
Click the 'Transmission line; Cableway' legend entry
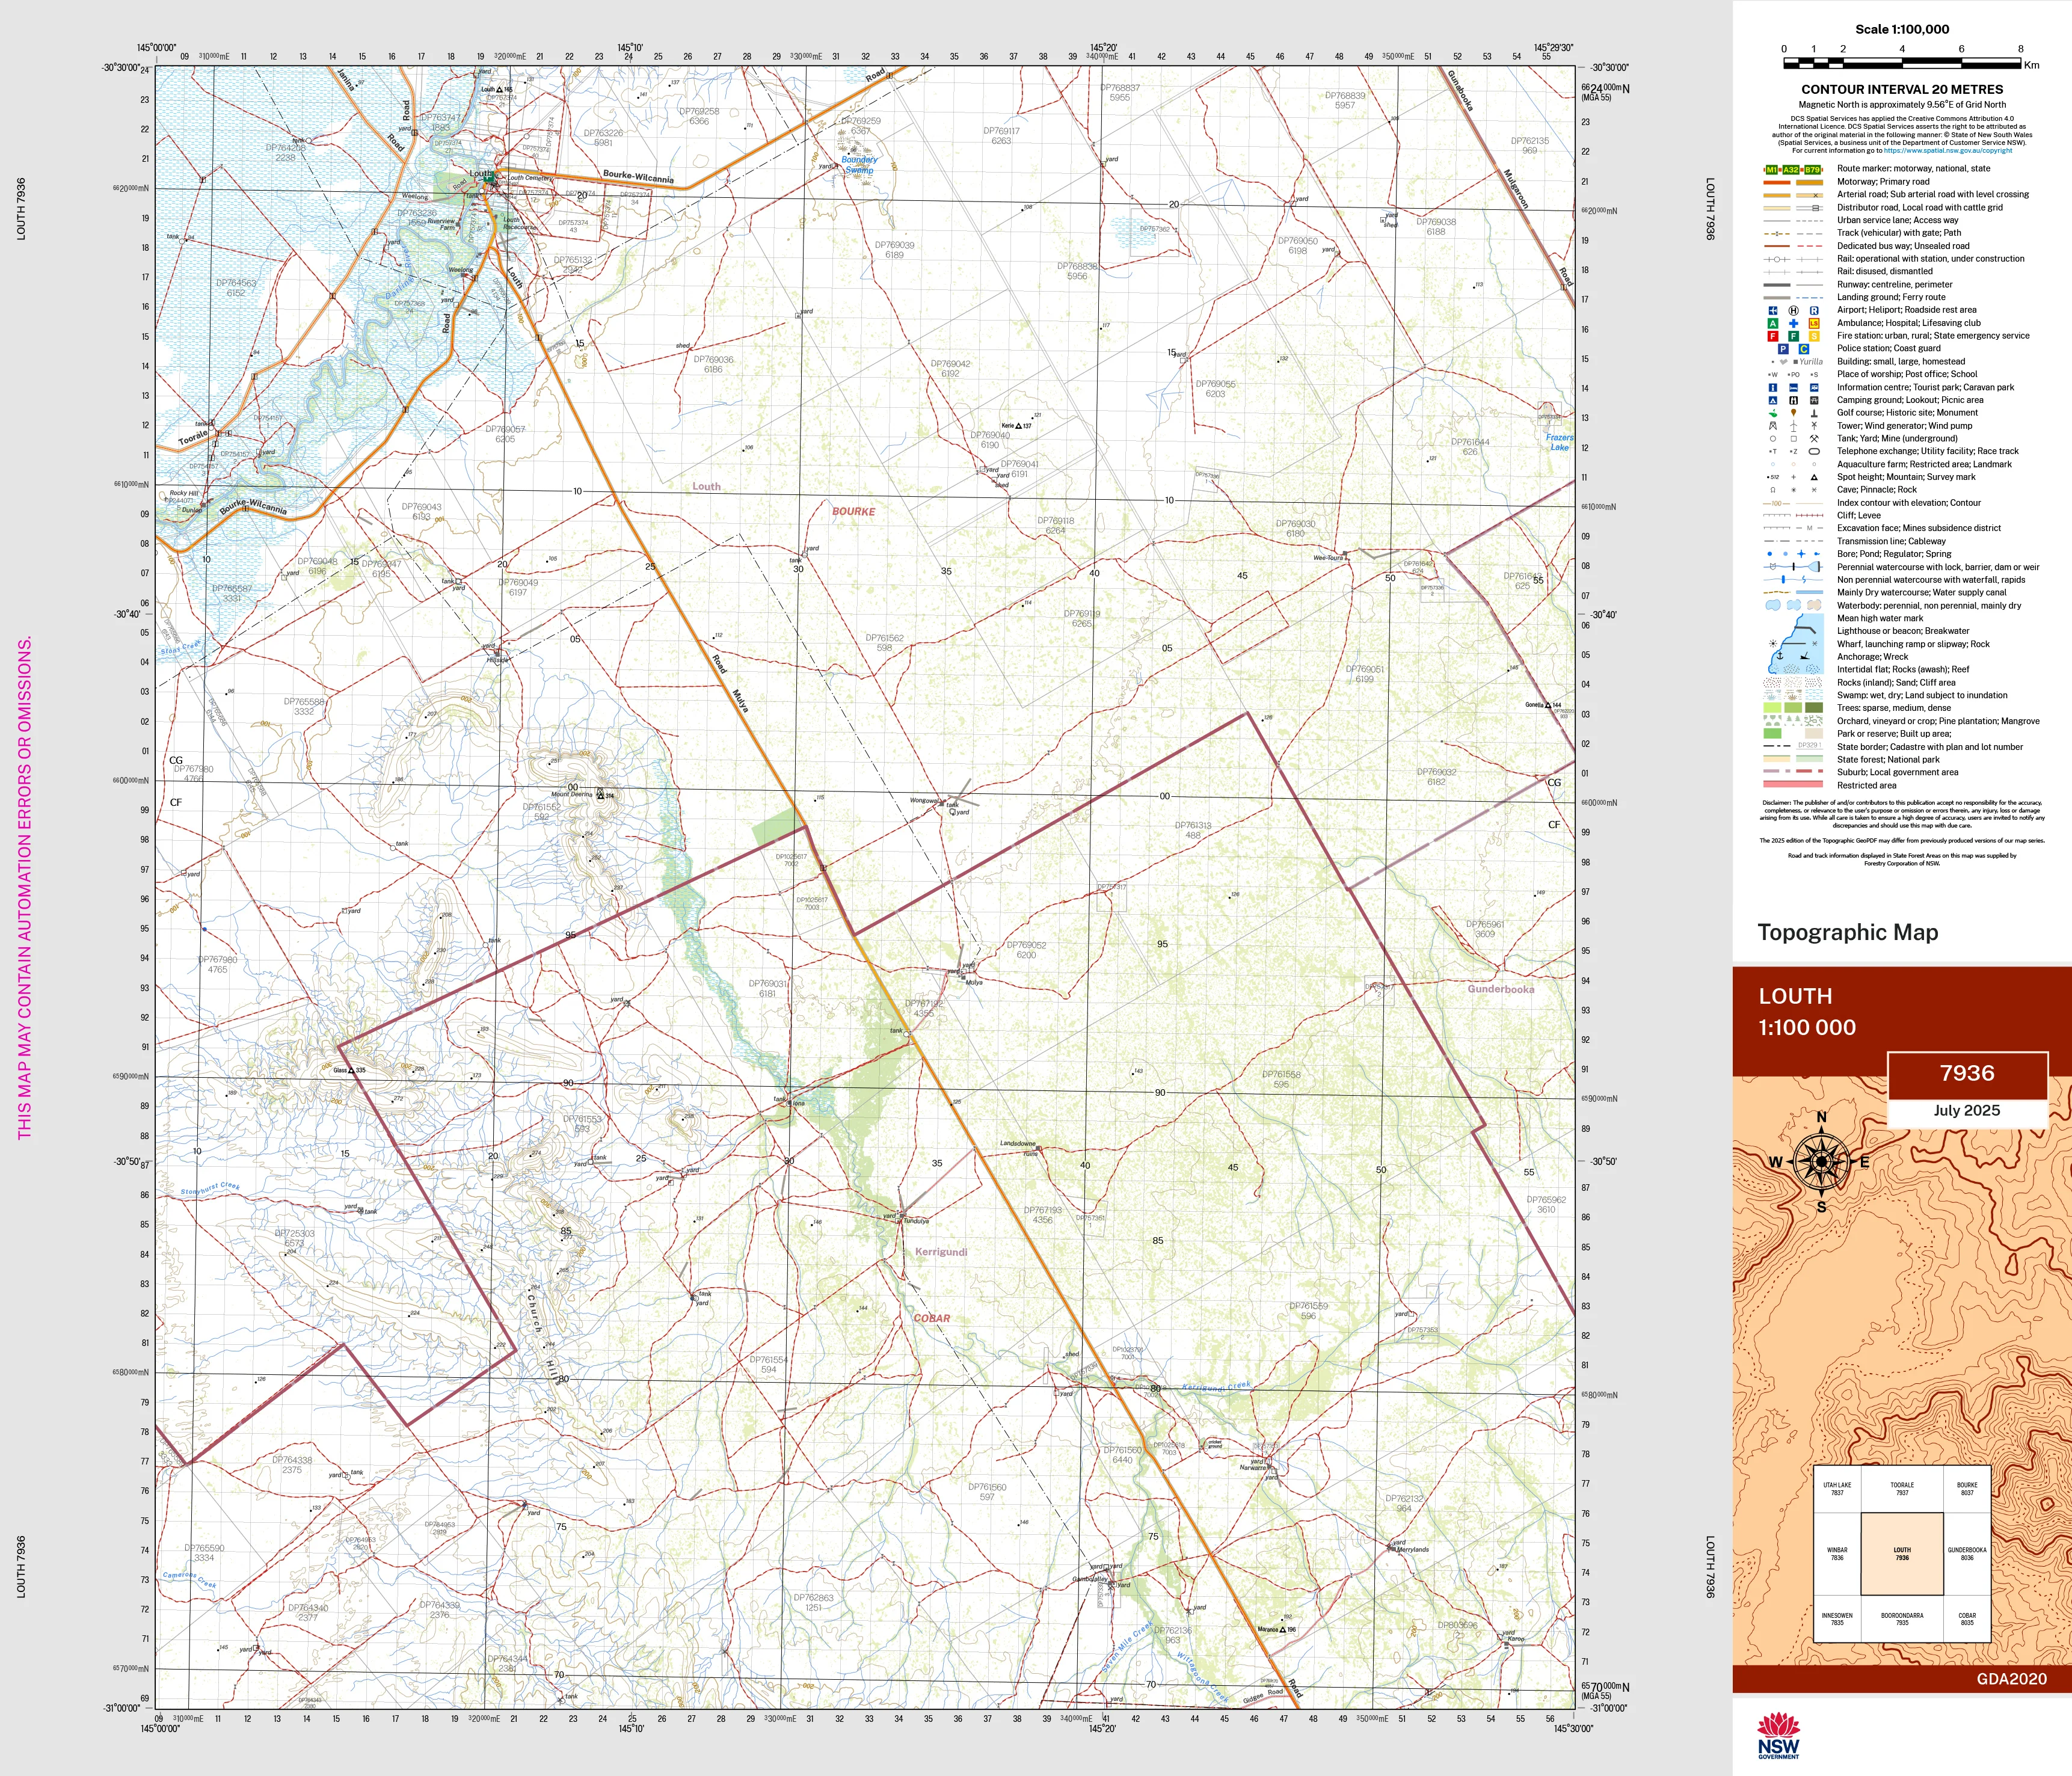point(1892,541)
